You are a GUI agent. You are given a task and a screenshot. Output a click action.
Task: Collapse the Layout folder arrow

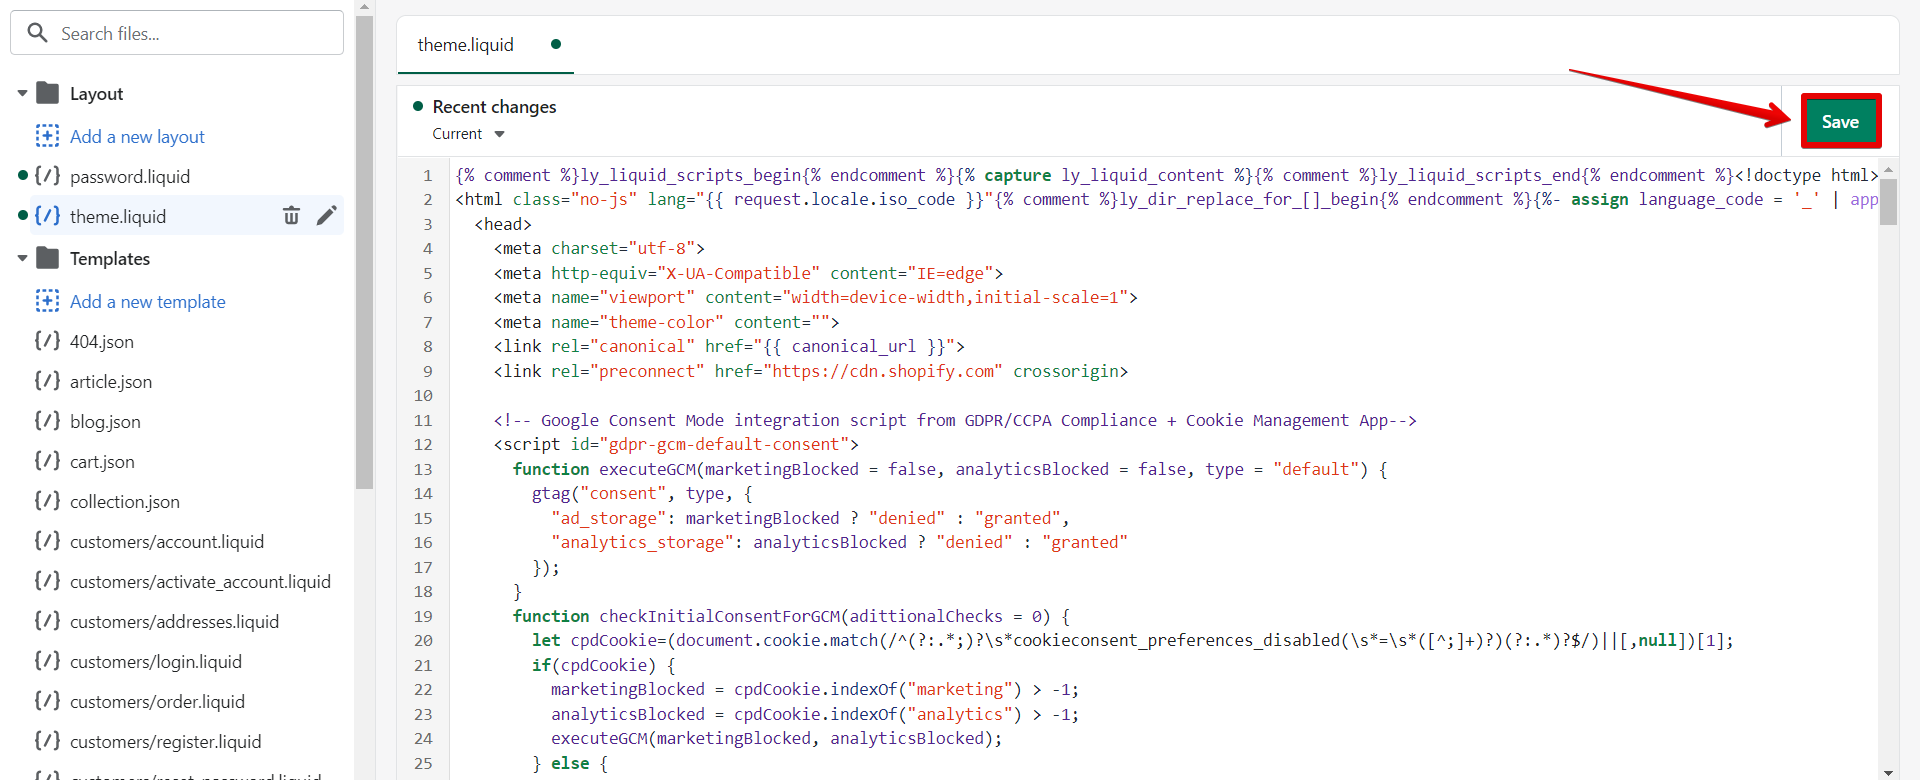22,93
